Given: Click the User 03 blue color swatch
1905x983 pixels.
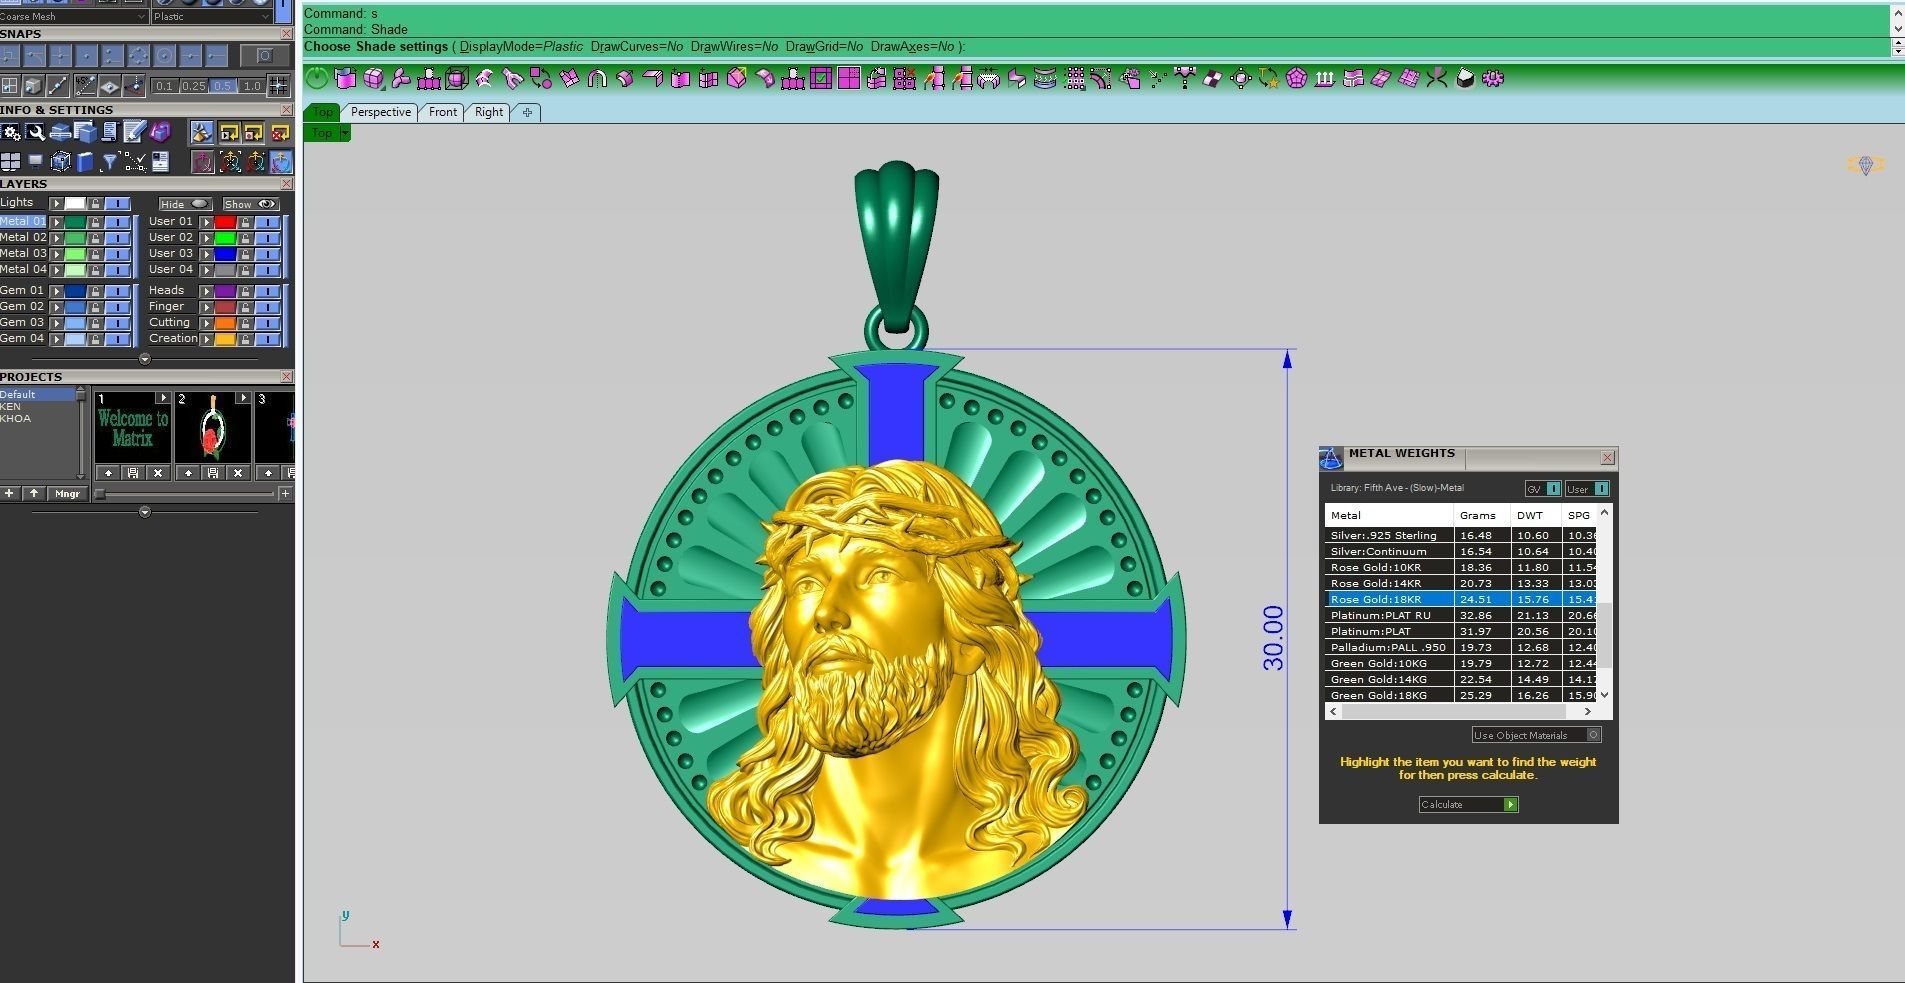Looking at the screenshot, I should (225, 254).
